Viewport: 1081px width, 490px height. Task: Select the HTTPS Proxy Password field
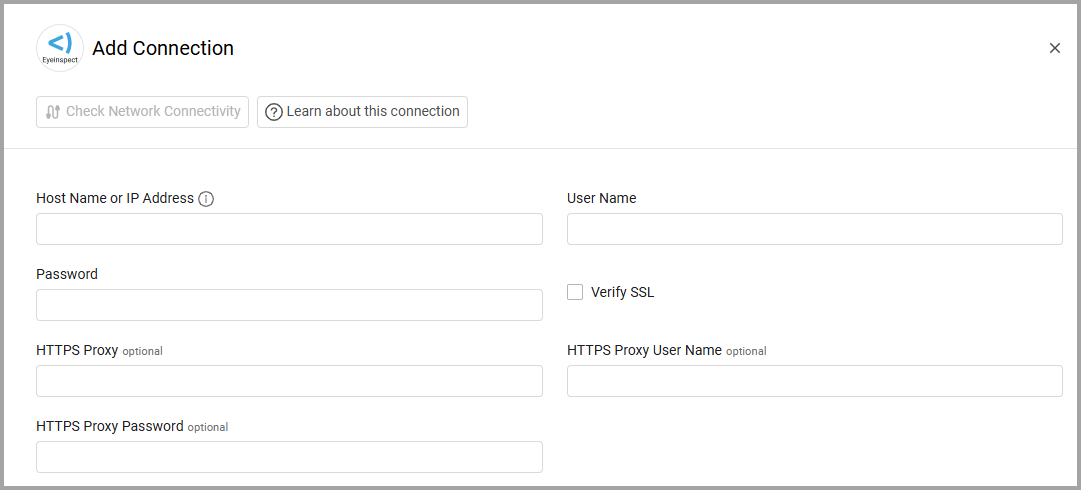(x=289, y=457)
